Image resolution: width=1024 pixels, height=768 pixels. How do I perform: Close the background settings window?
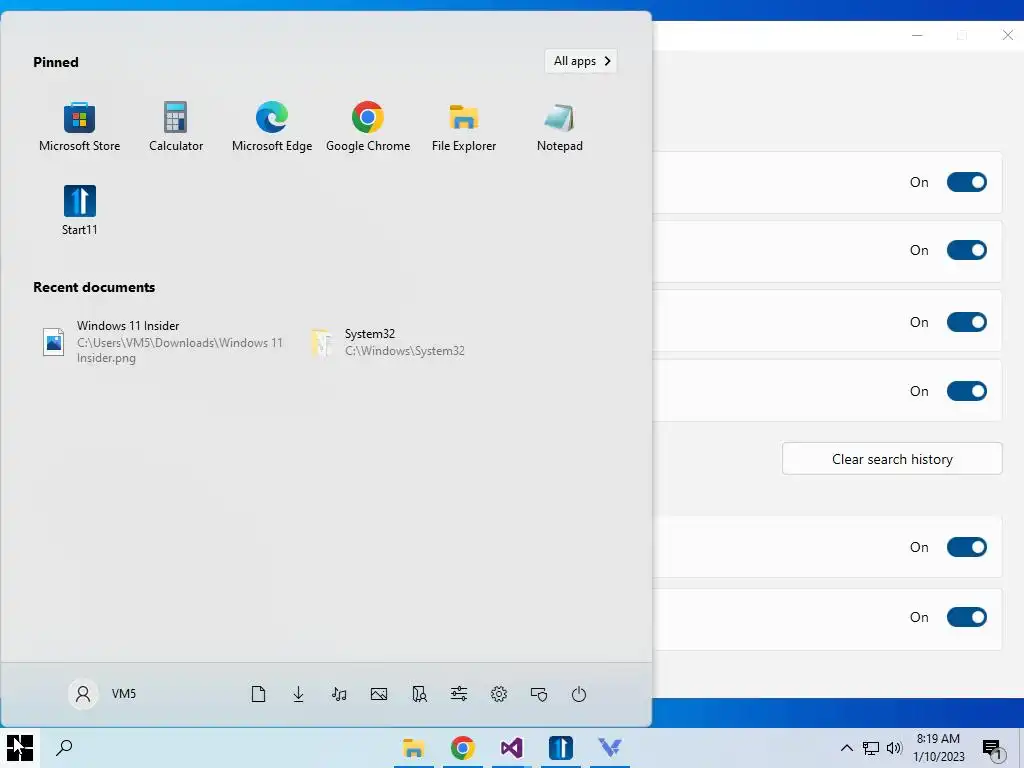coord(1008,35)
